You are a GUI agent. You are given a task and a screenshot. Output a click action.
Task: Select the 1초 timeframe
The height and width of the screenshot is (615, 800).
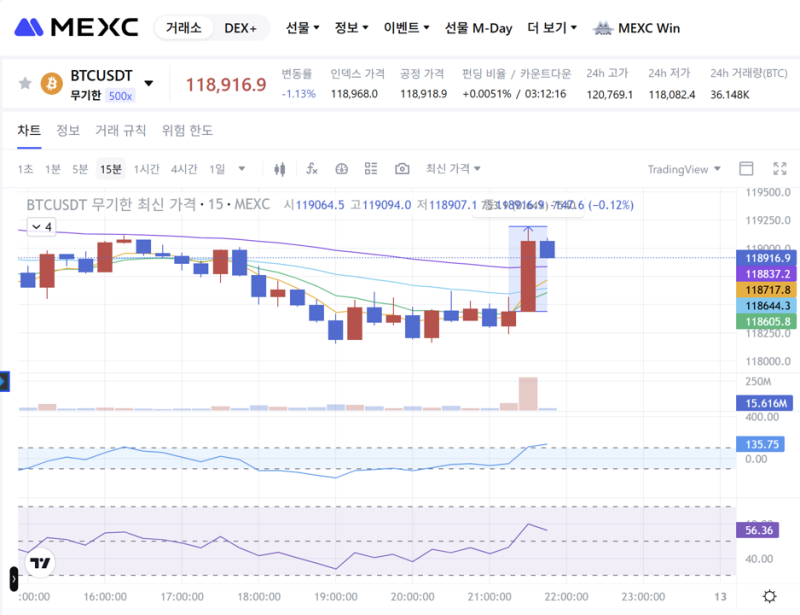[x=25, y=169]
